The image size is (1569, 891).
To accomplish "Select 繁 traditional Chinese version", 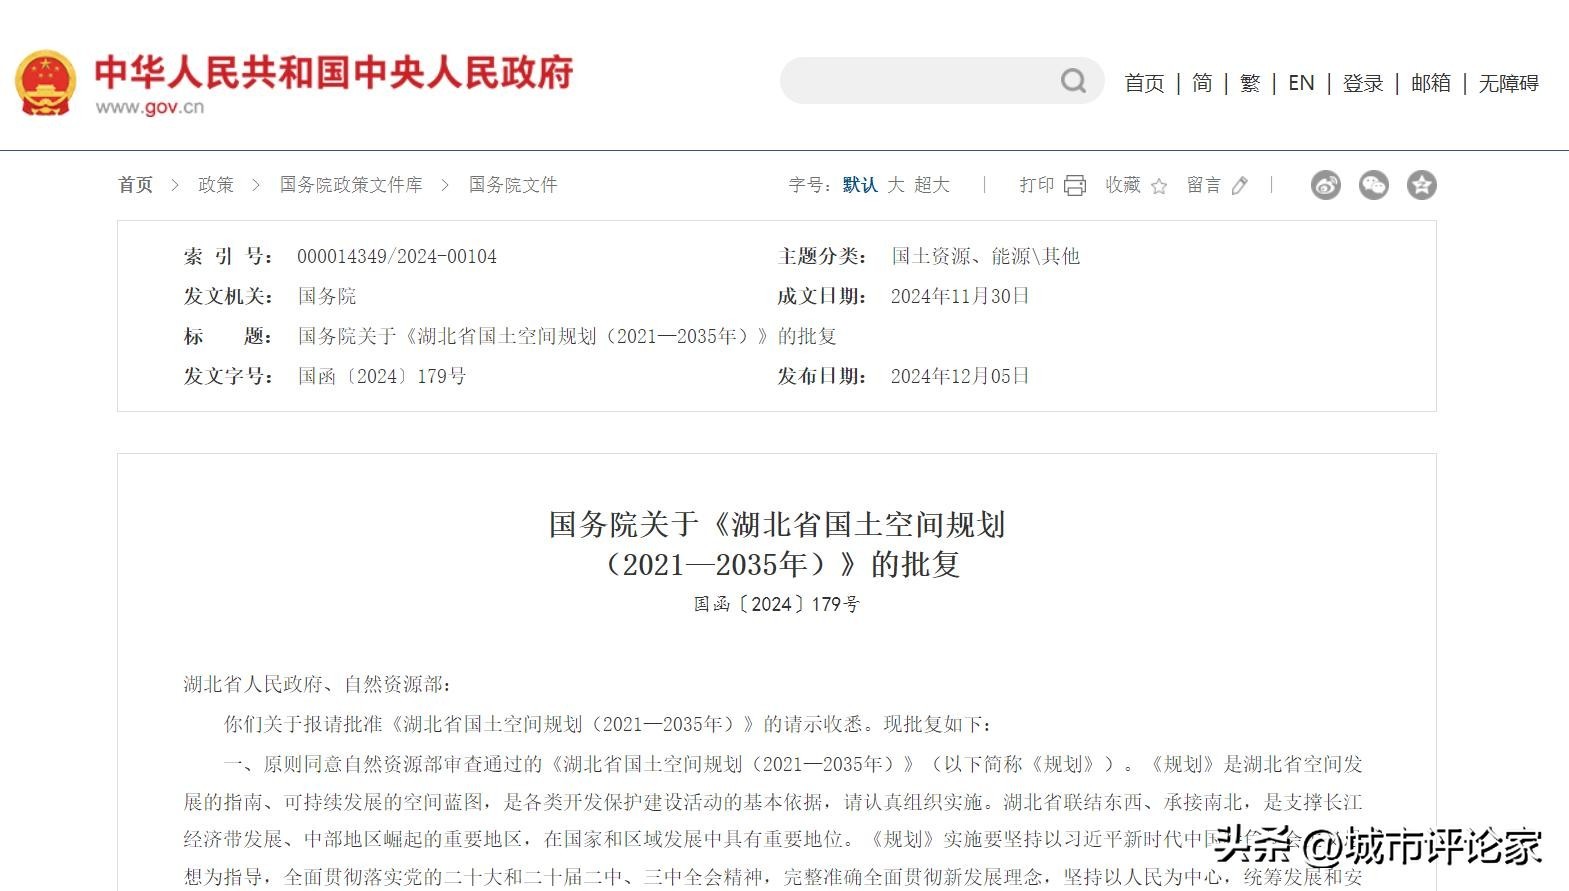I will point(1250,83).
